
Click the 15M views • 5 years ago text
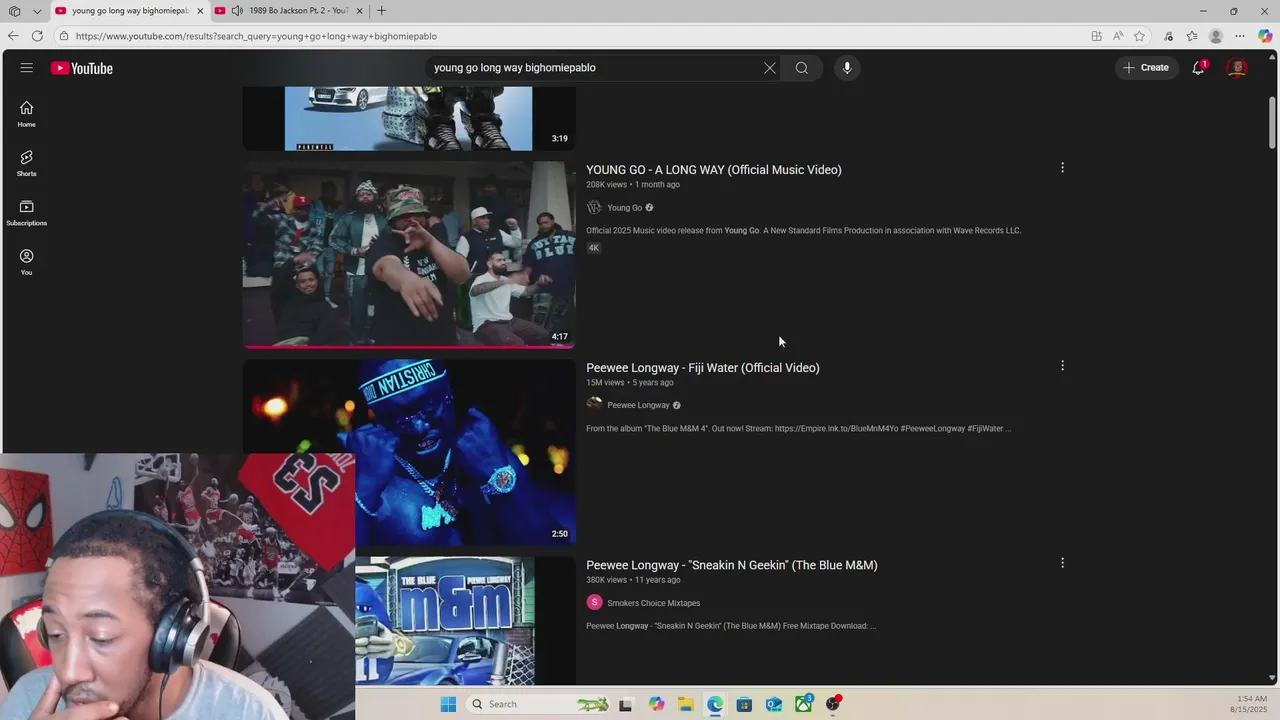[630, 383]
